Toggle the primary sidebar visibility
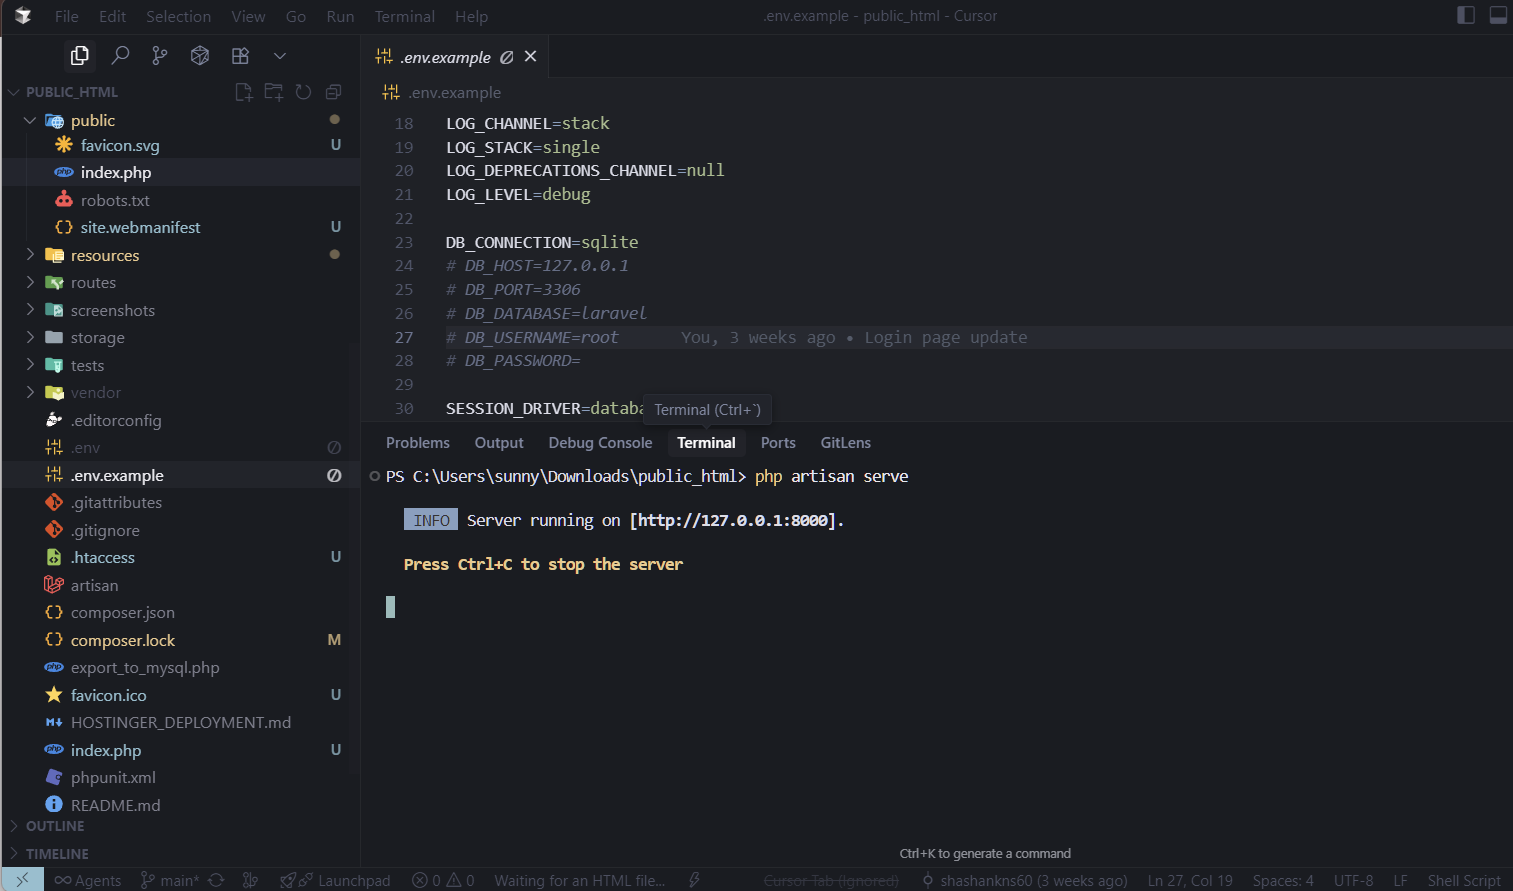This screenshot has width=1513, height=891. pos(1465,15)
